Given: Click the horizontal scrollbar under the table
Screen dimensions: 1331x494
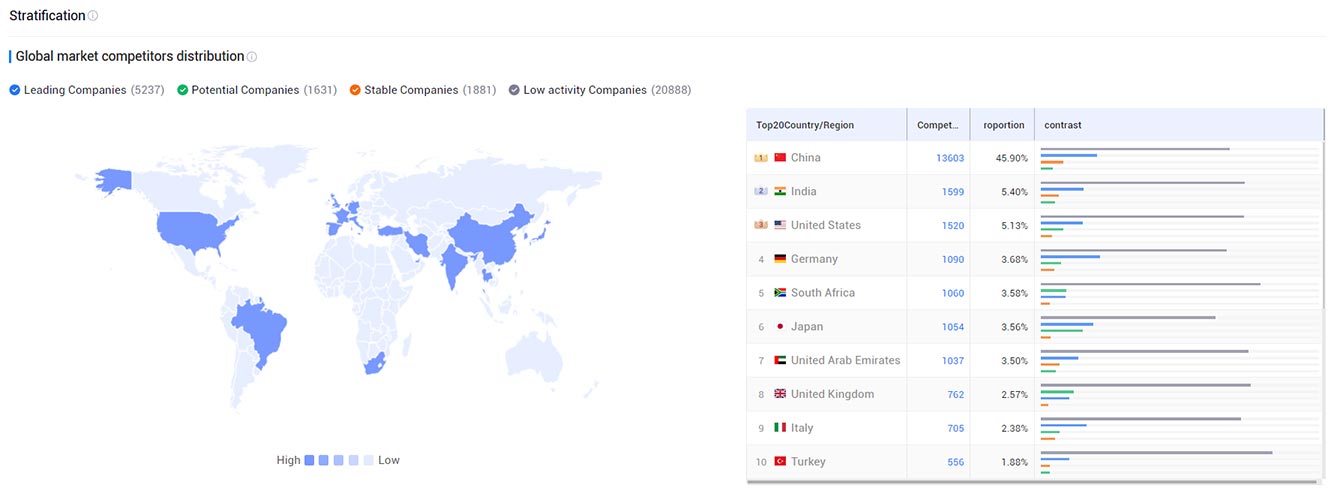Looking at the screenshot, I should (1030, 482).
